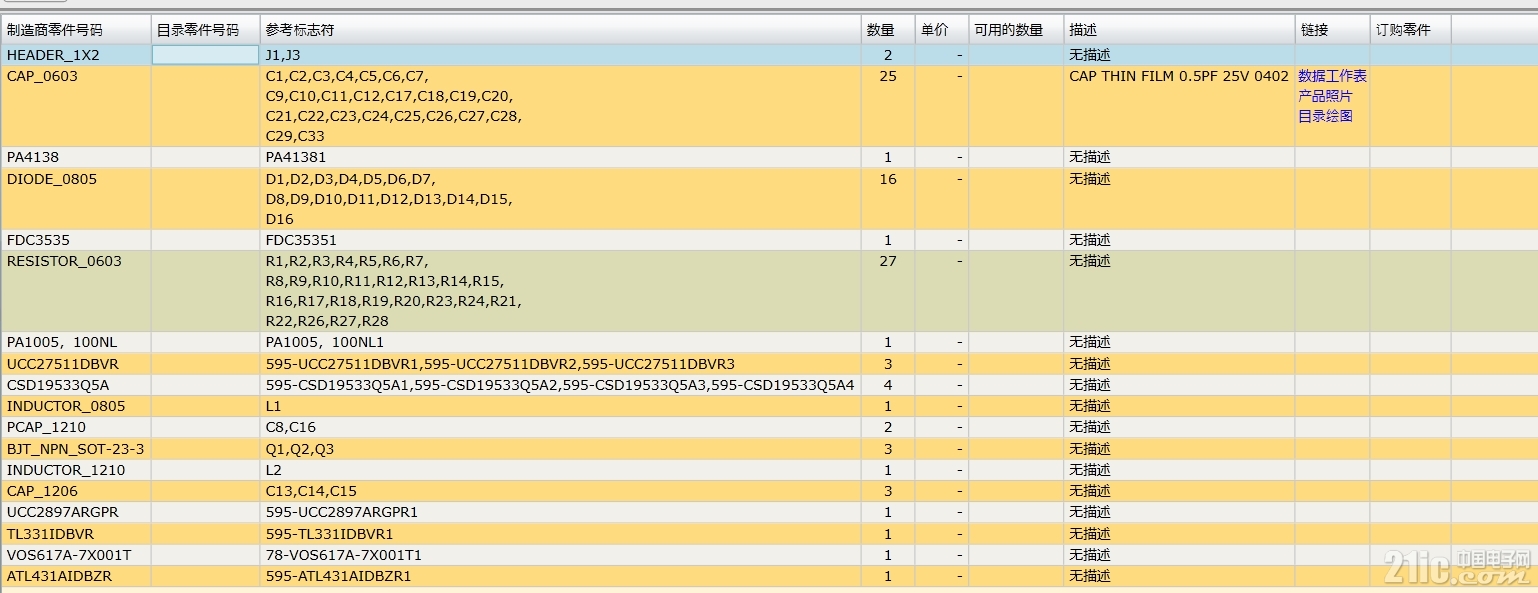Select the CSD19533Q5A part cell
Viewport: 1538px width, 593px height.
pyautogui.click(x=76, y=385)
